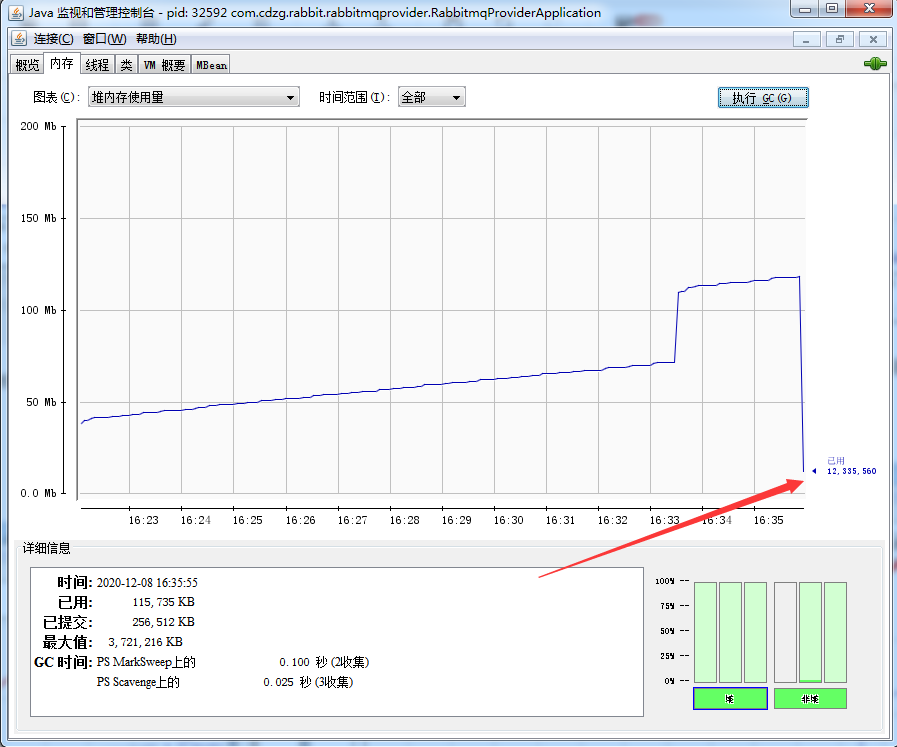Close the inner connection window

tap(873, 39)
